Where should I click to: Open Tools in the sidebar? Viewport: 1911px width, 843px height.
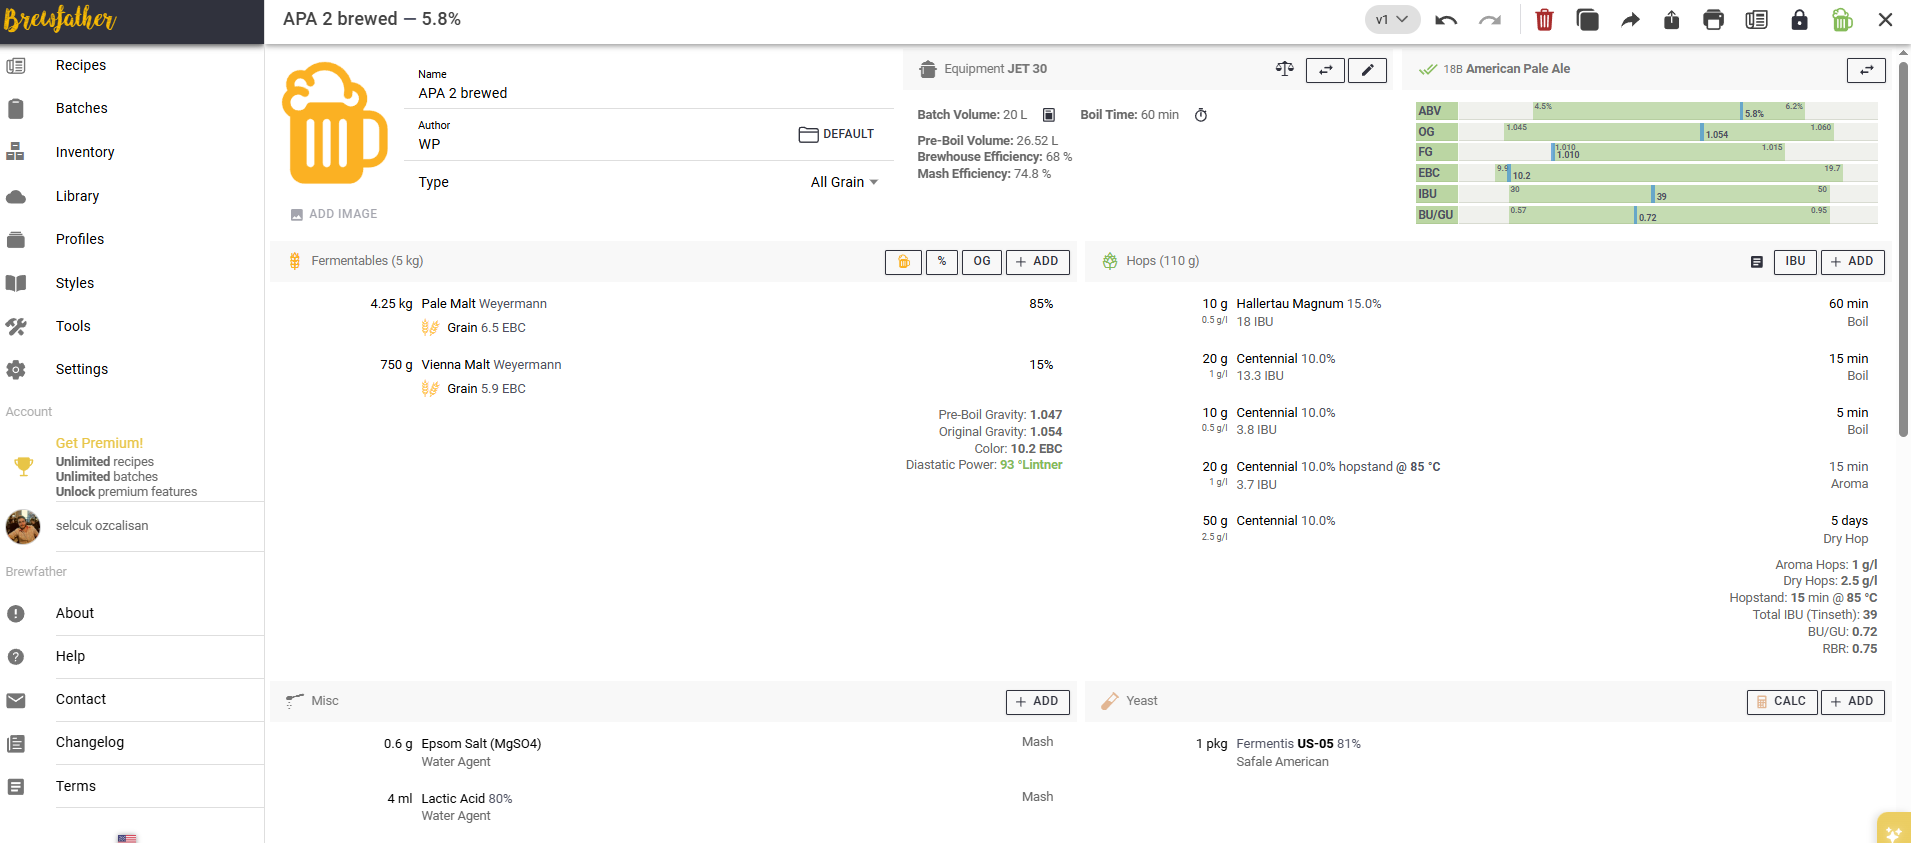132,326
